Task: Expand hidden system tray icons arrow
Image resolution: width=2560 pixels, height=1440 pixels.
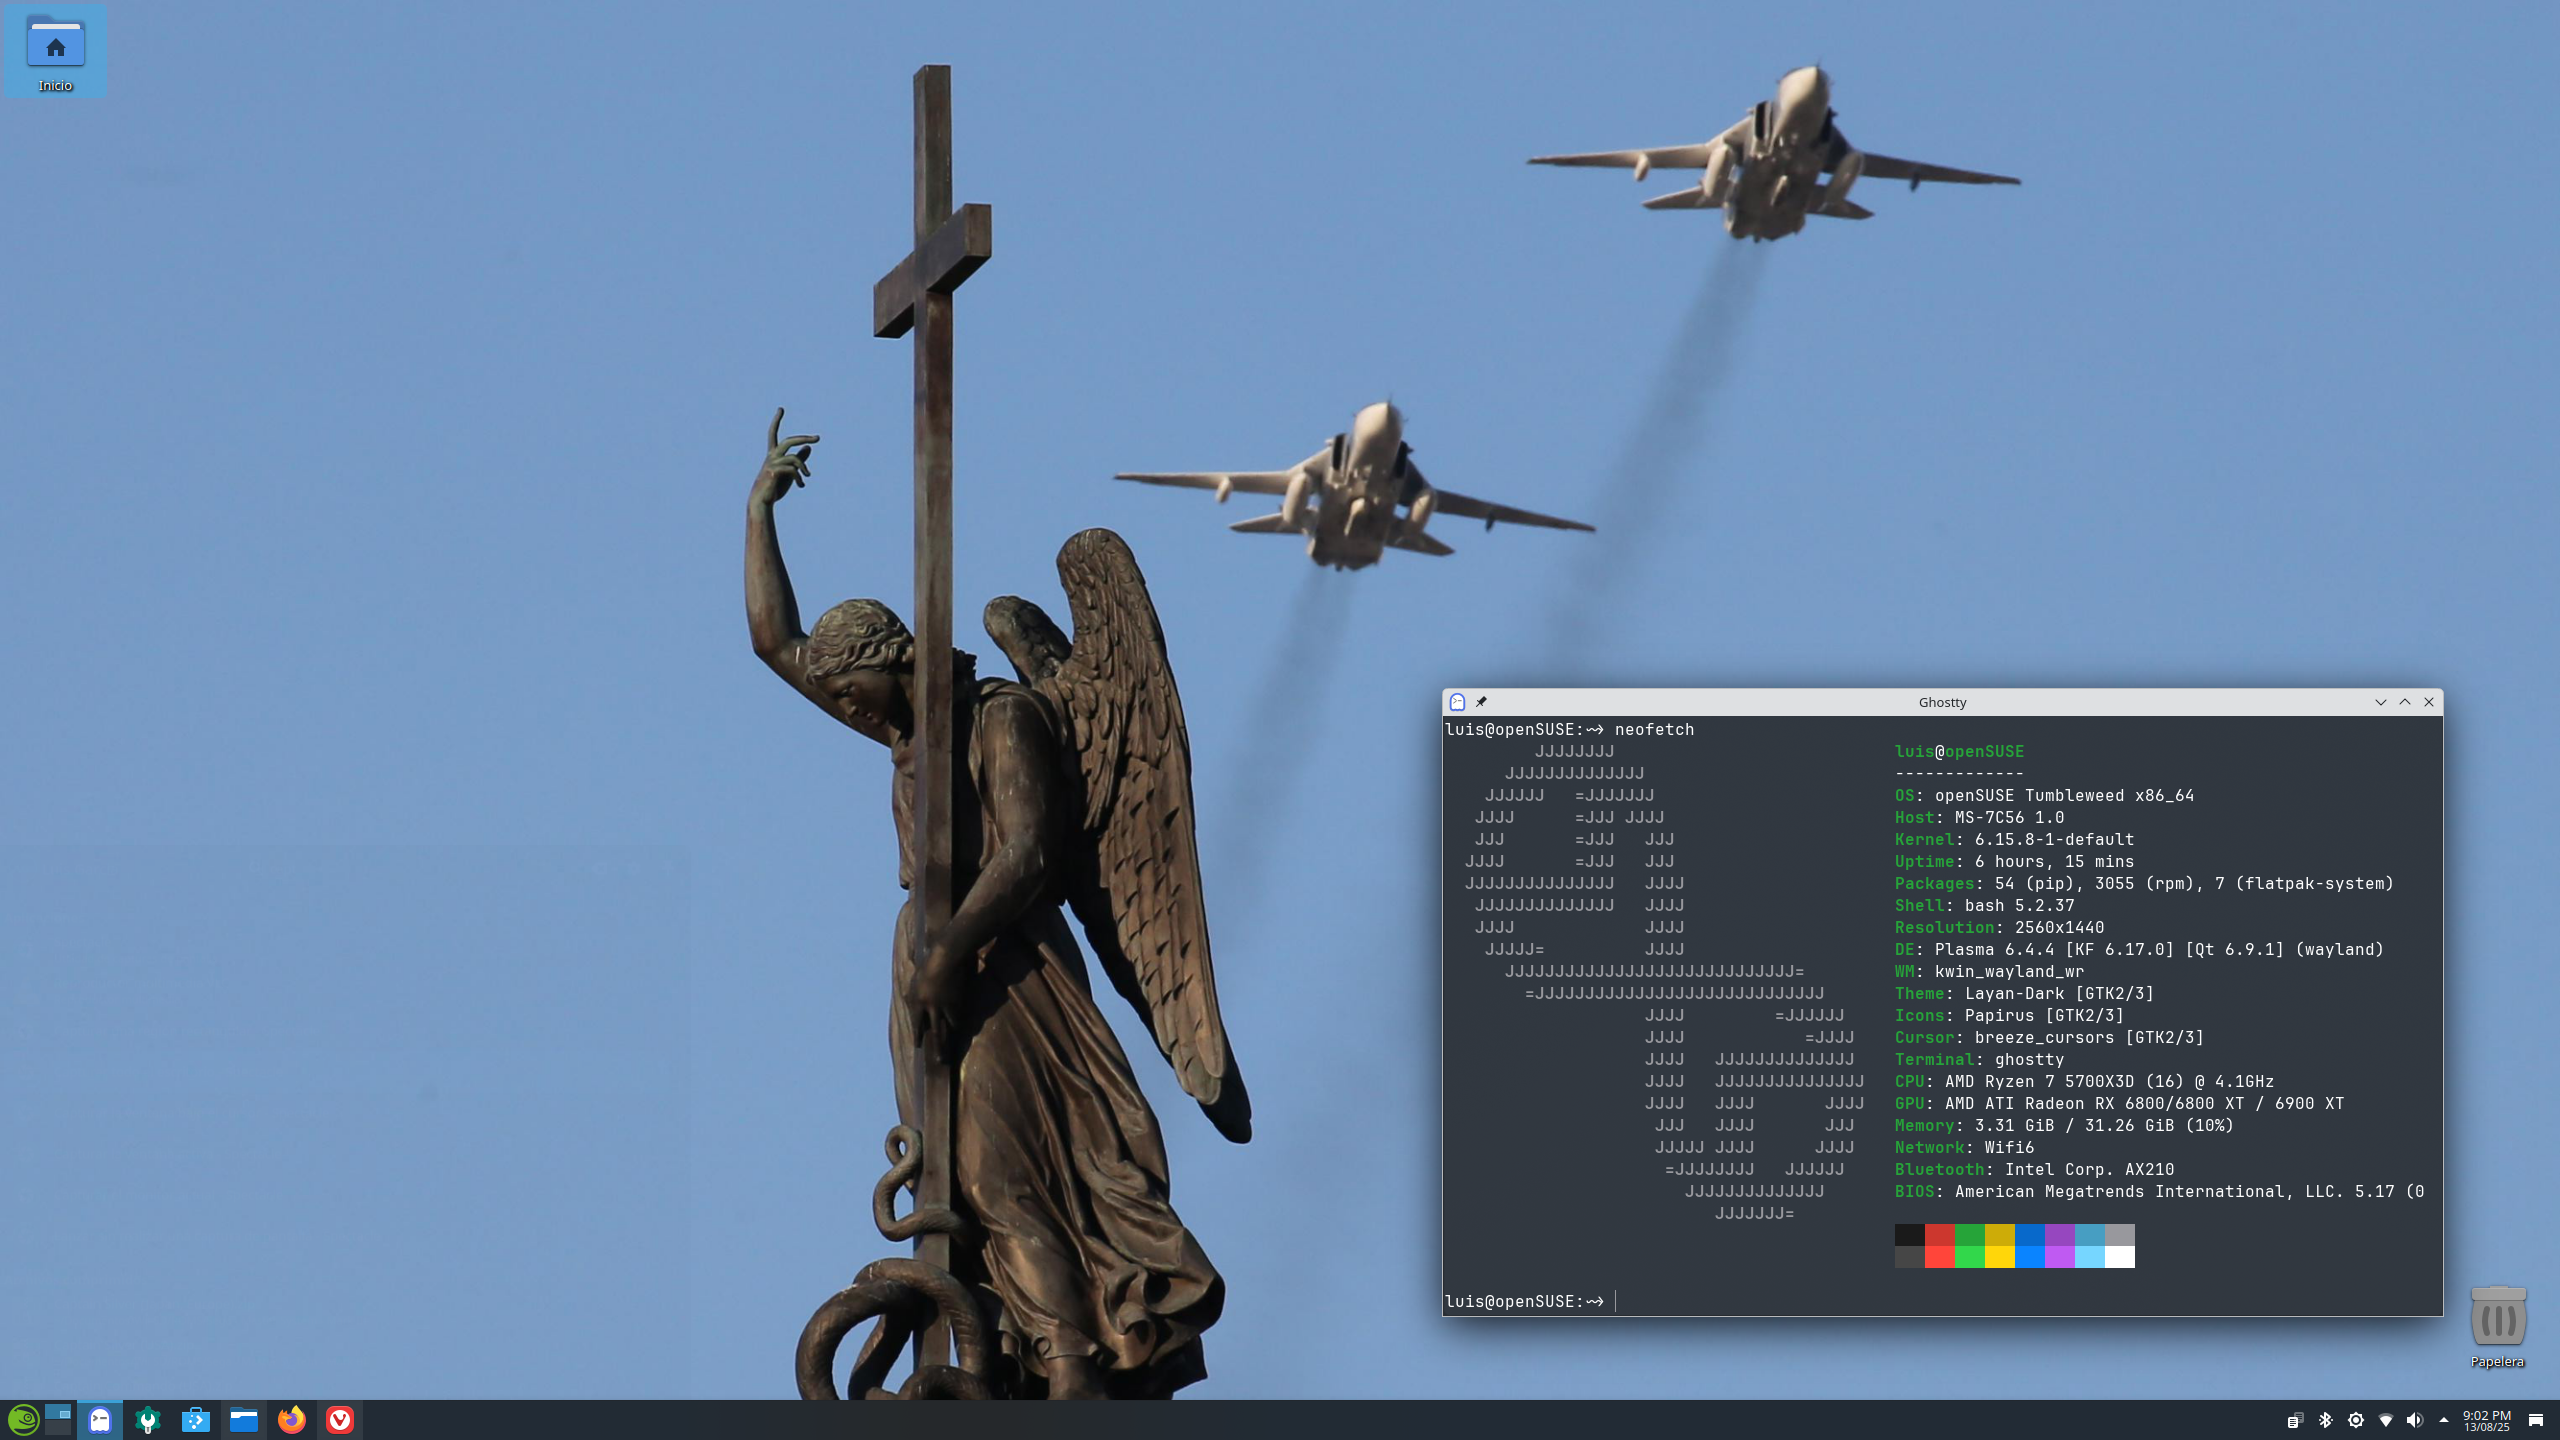Action: point(2443,1420)
